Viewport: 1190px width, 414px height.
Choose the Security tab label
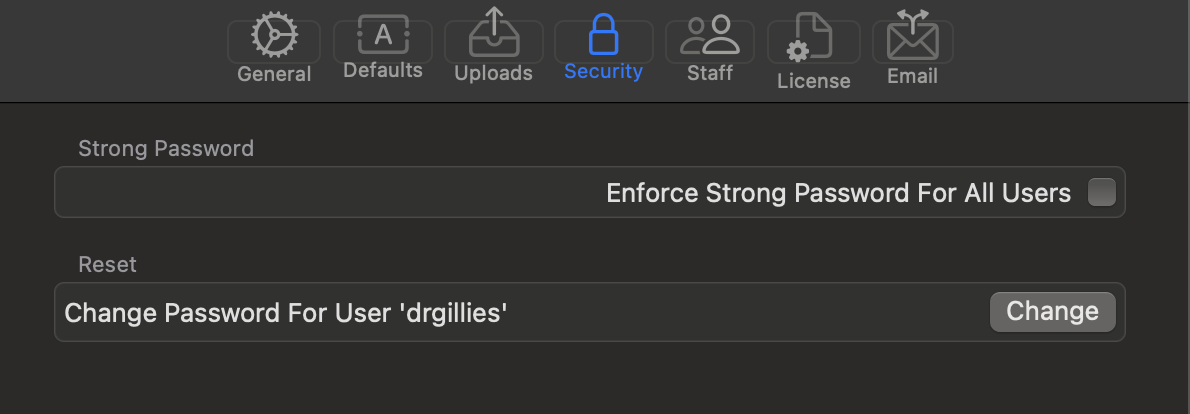coord(603,71)
